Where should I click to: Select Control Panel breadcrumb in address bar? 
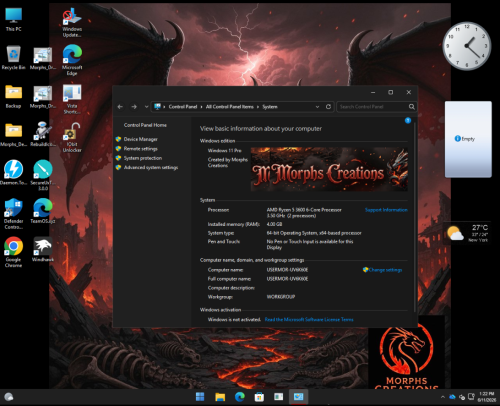[x=183, y=107]
